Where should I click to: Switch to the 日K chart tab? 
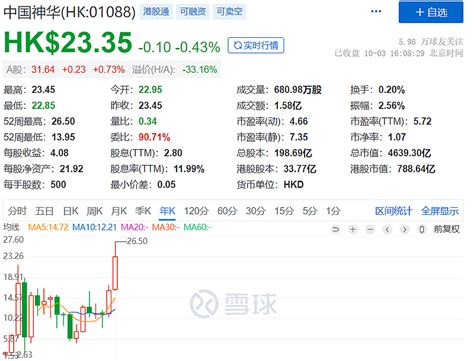(x=71, y=211)
